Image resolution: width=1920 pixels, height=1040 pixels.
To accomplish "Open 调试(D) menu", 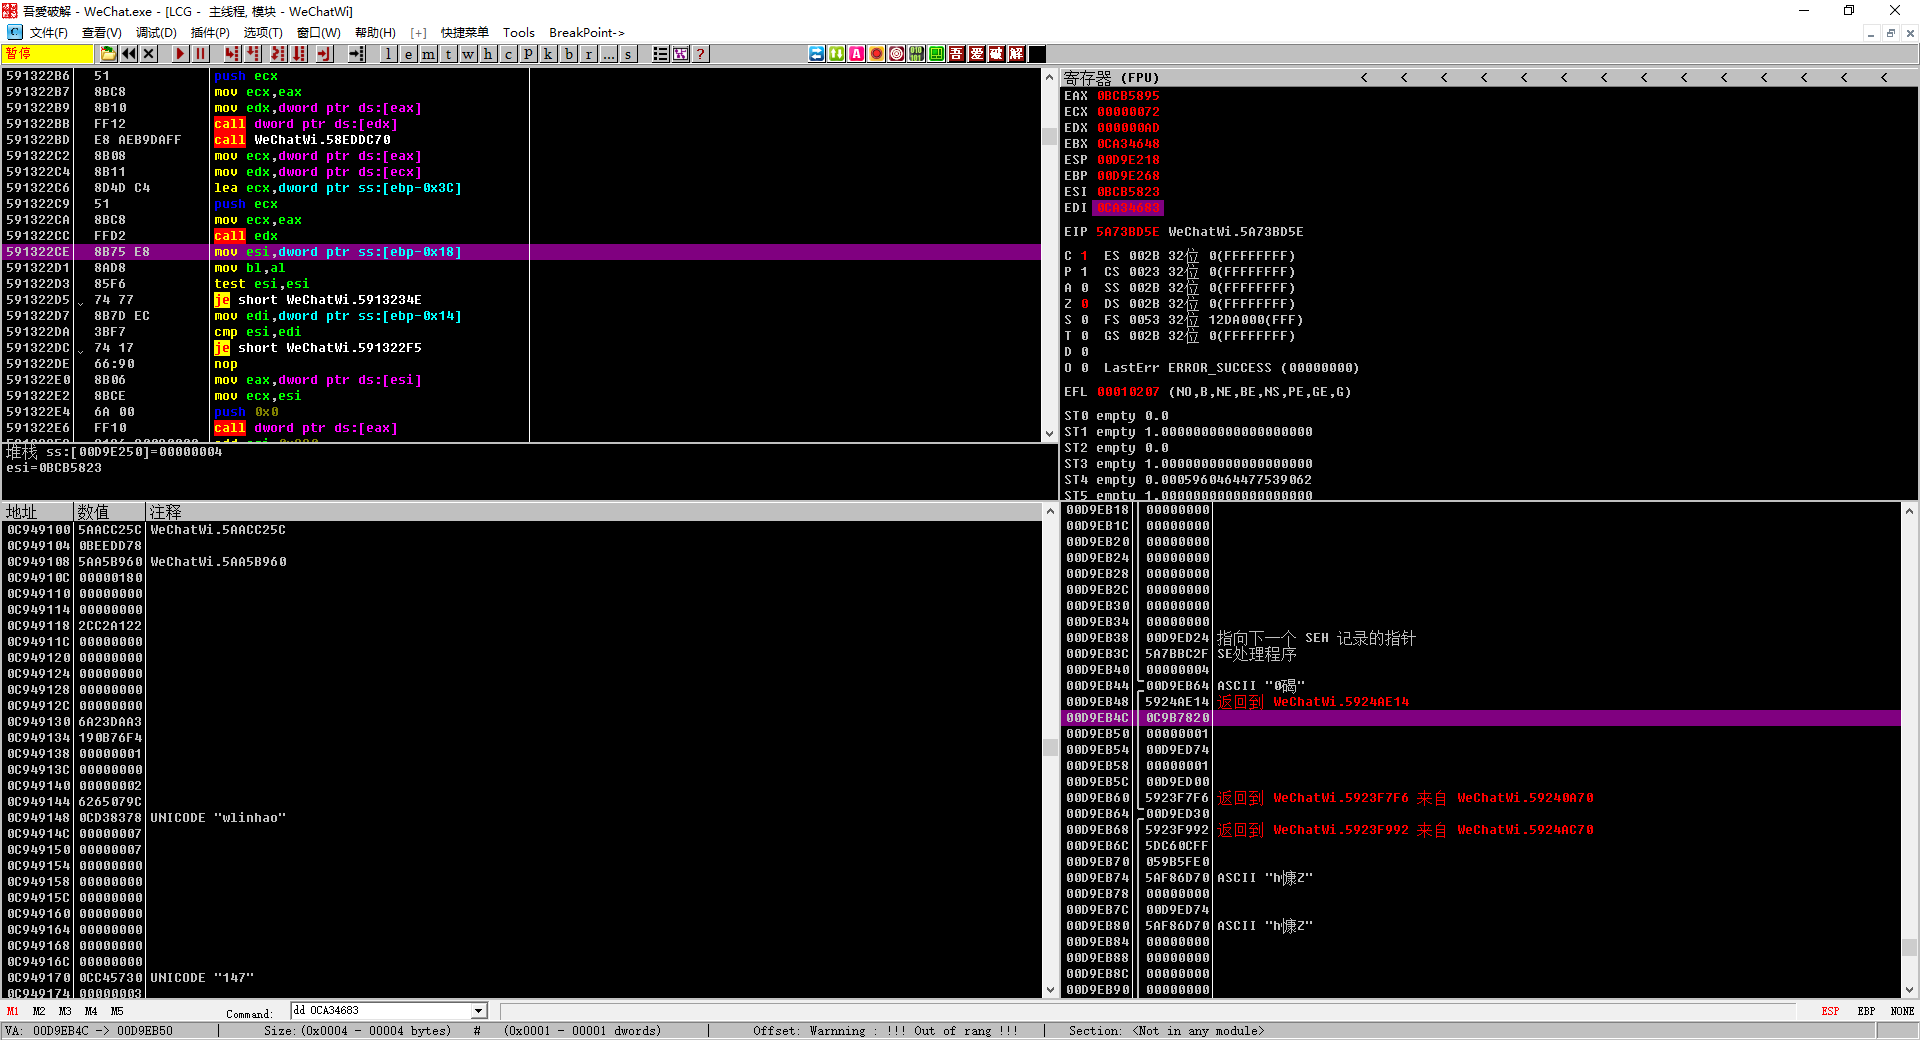I will (156, 33).
